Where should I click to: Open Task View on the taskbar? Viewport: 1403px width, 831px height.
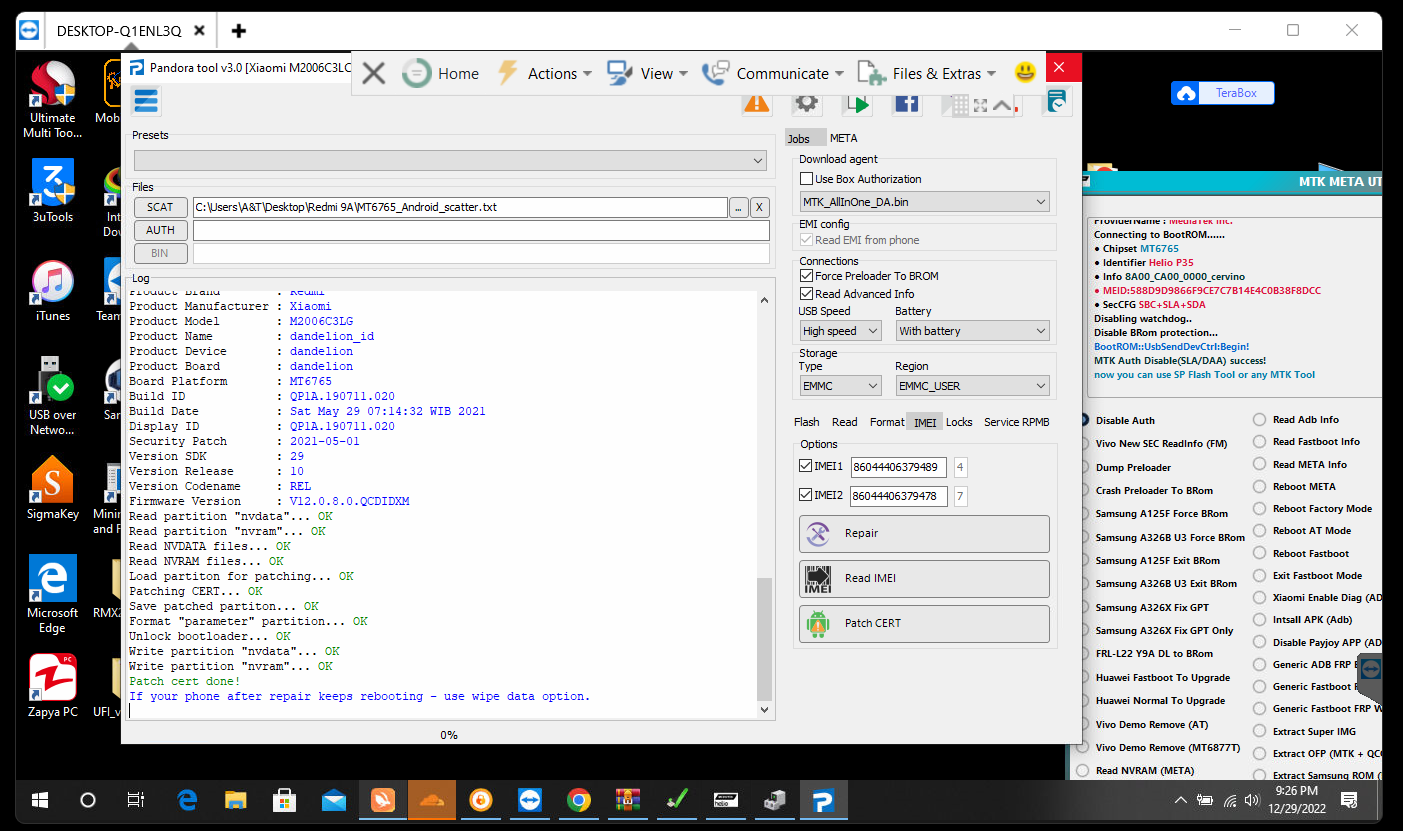coord(137,800)
